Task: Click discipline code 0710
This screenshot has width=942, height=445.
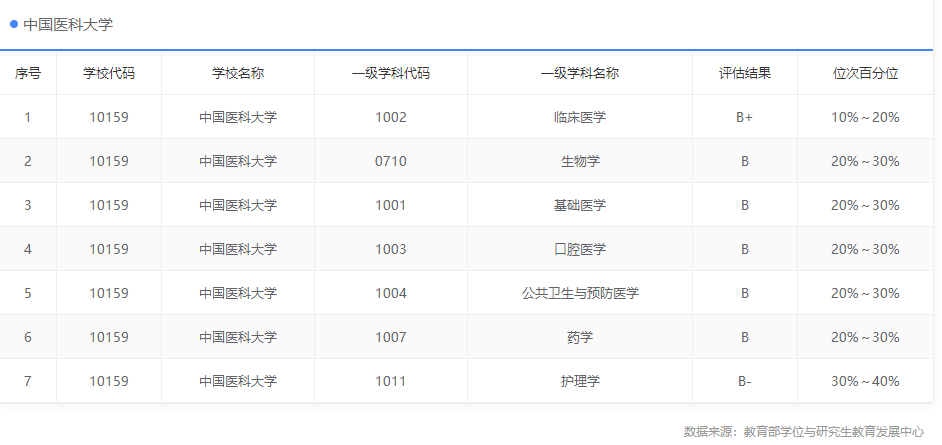Action: pos(391,161)
